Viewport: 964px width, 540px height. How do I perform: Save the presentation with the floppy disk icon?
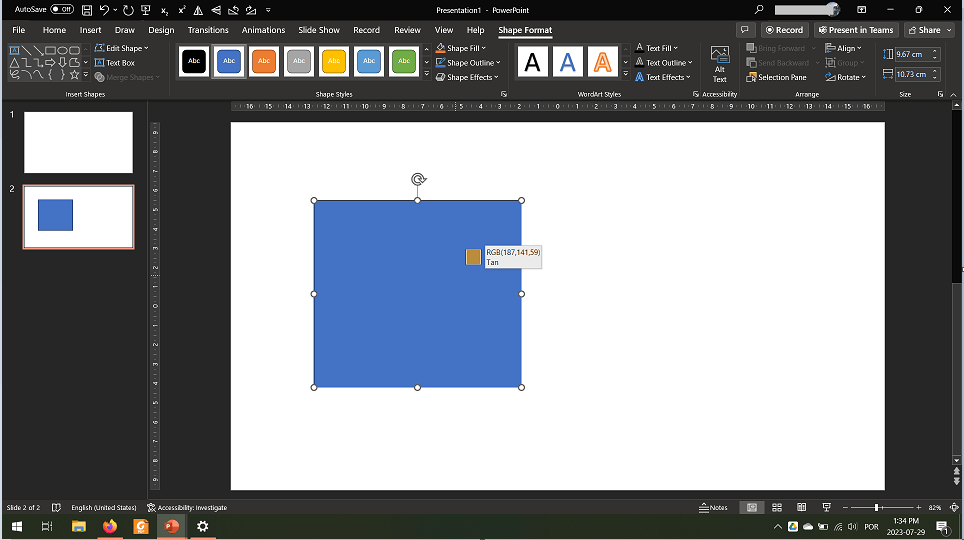87,10
